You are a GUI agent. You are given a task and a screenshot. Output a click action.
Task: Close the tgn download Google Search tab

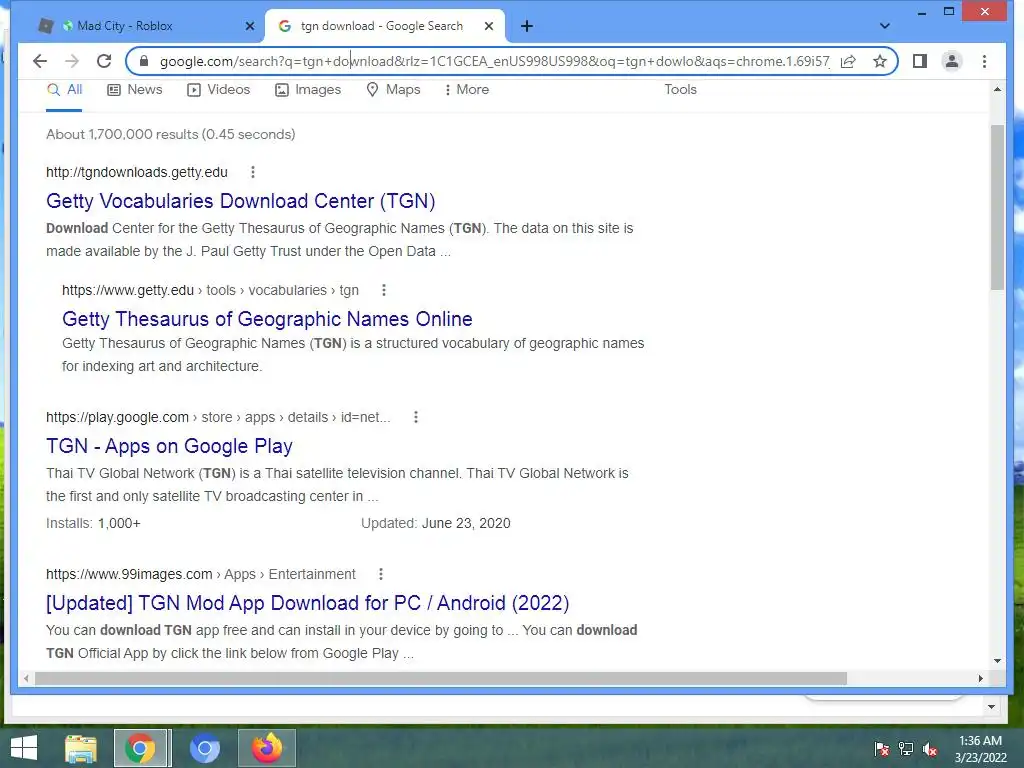[x=489, y=26]
